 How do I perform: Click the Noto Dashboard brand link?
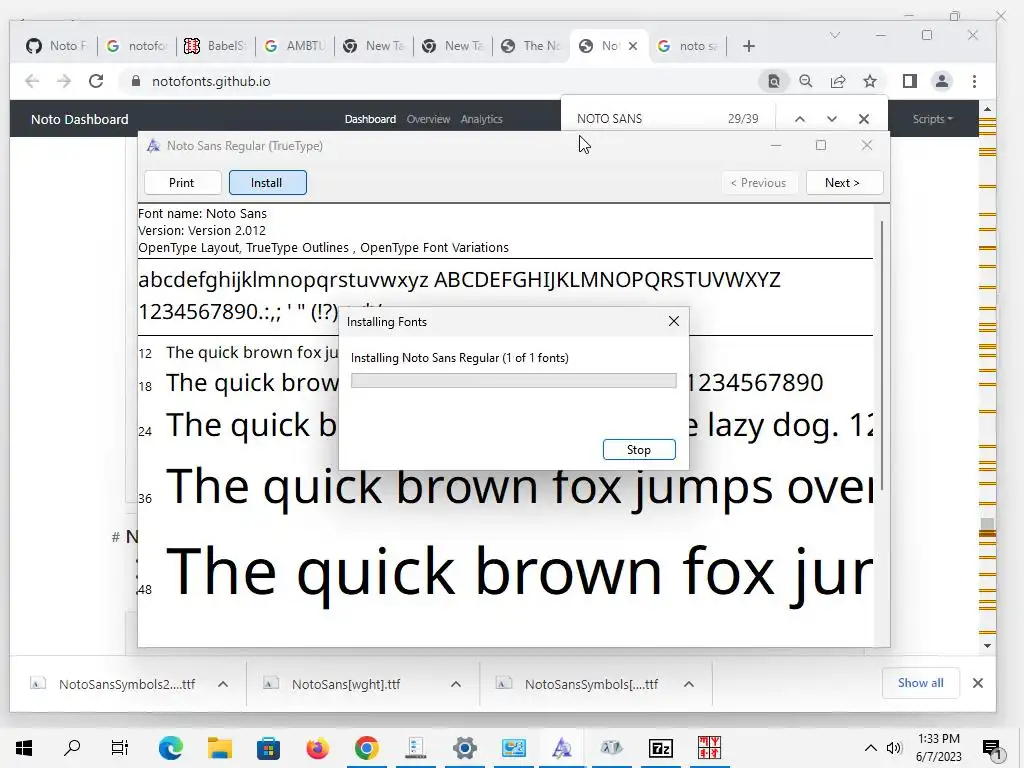click(80, 119)
